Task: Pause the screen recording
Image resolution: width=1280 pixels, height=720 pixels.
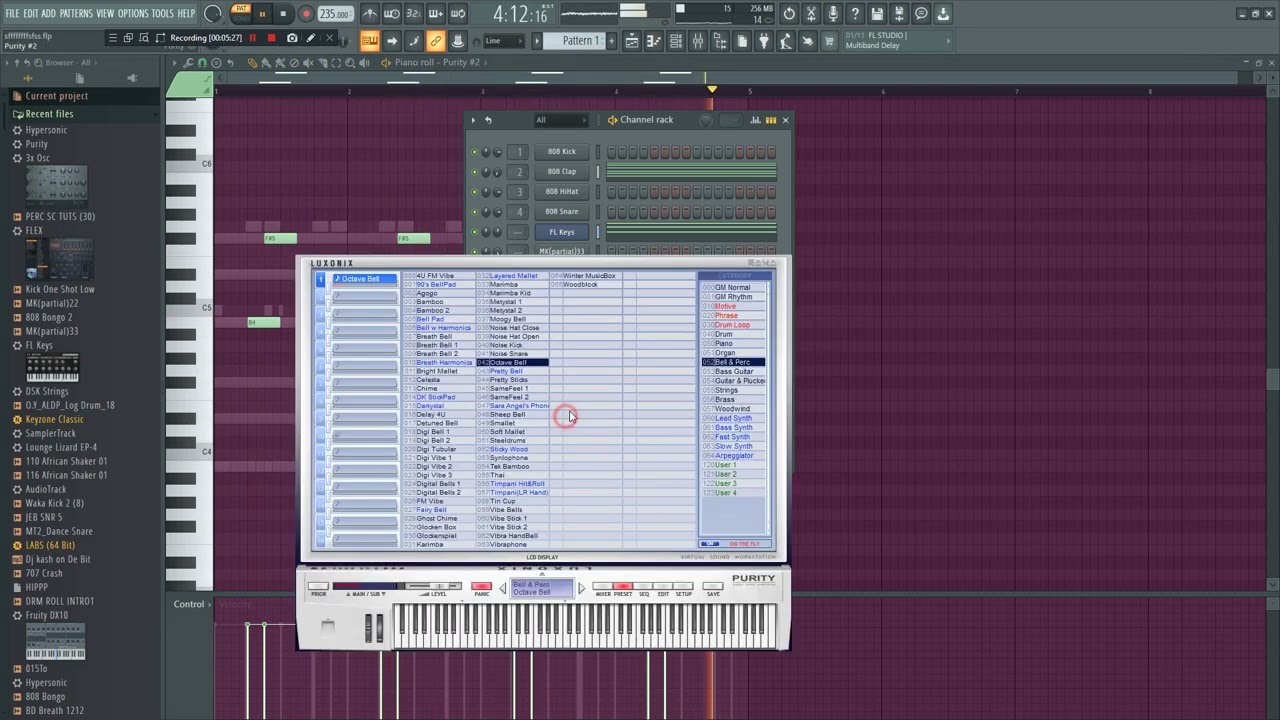Action: (x=252, y=38)
